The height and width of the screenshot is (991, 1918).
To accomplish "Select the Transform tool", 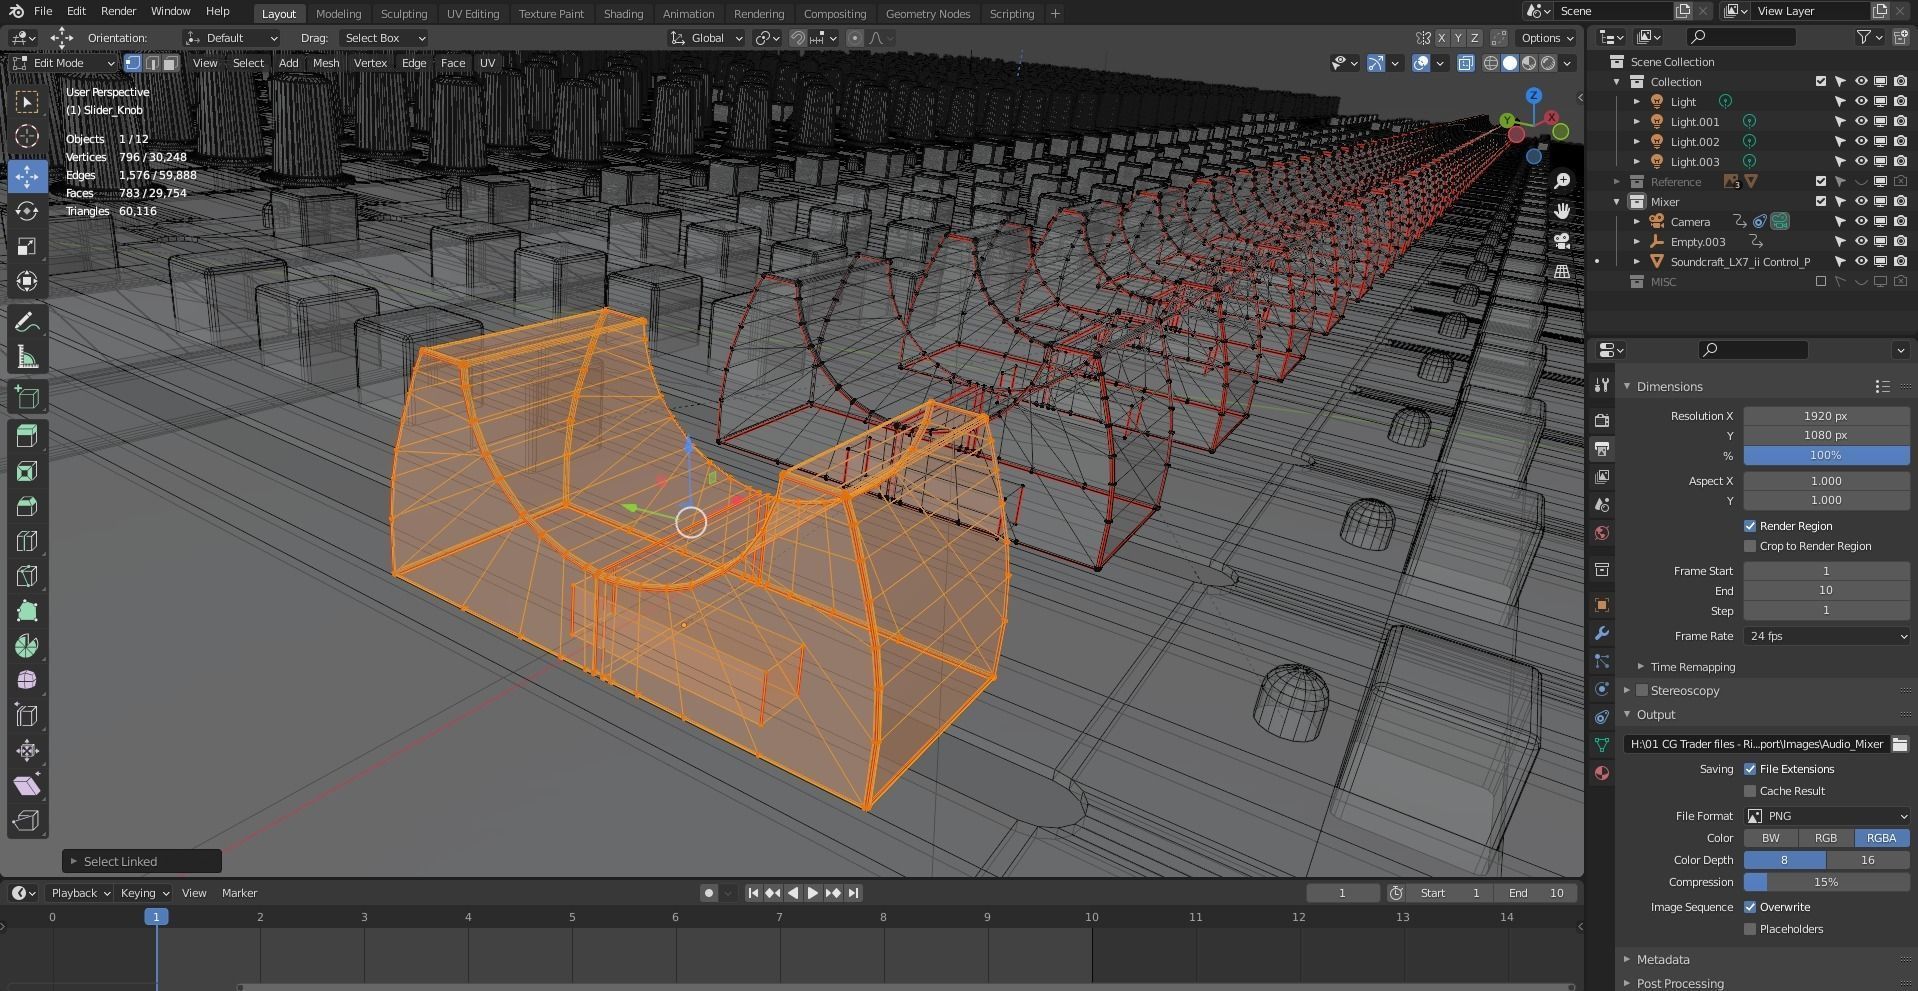I will tap(27, 281).
